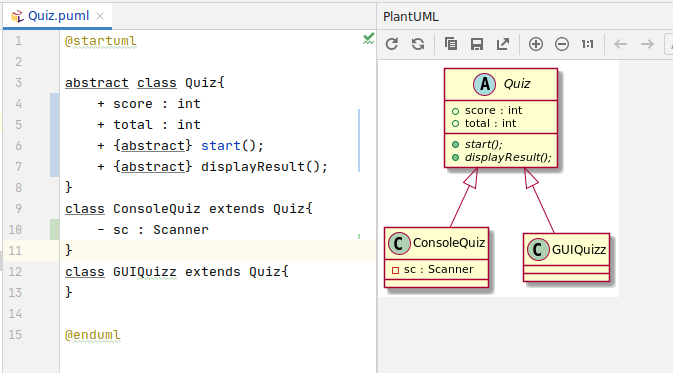
Task: Click the blue 'start' method name in code
Action: coord(221,146)
